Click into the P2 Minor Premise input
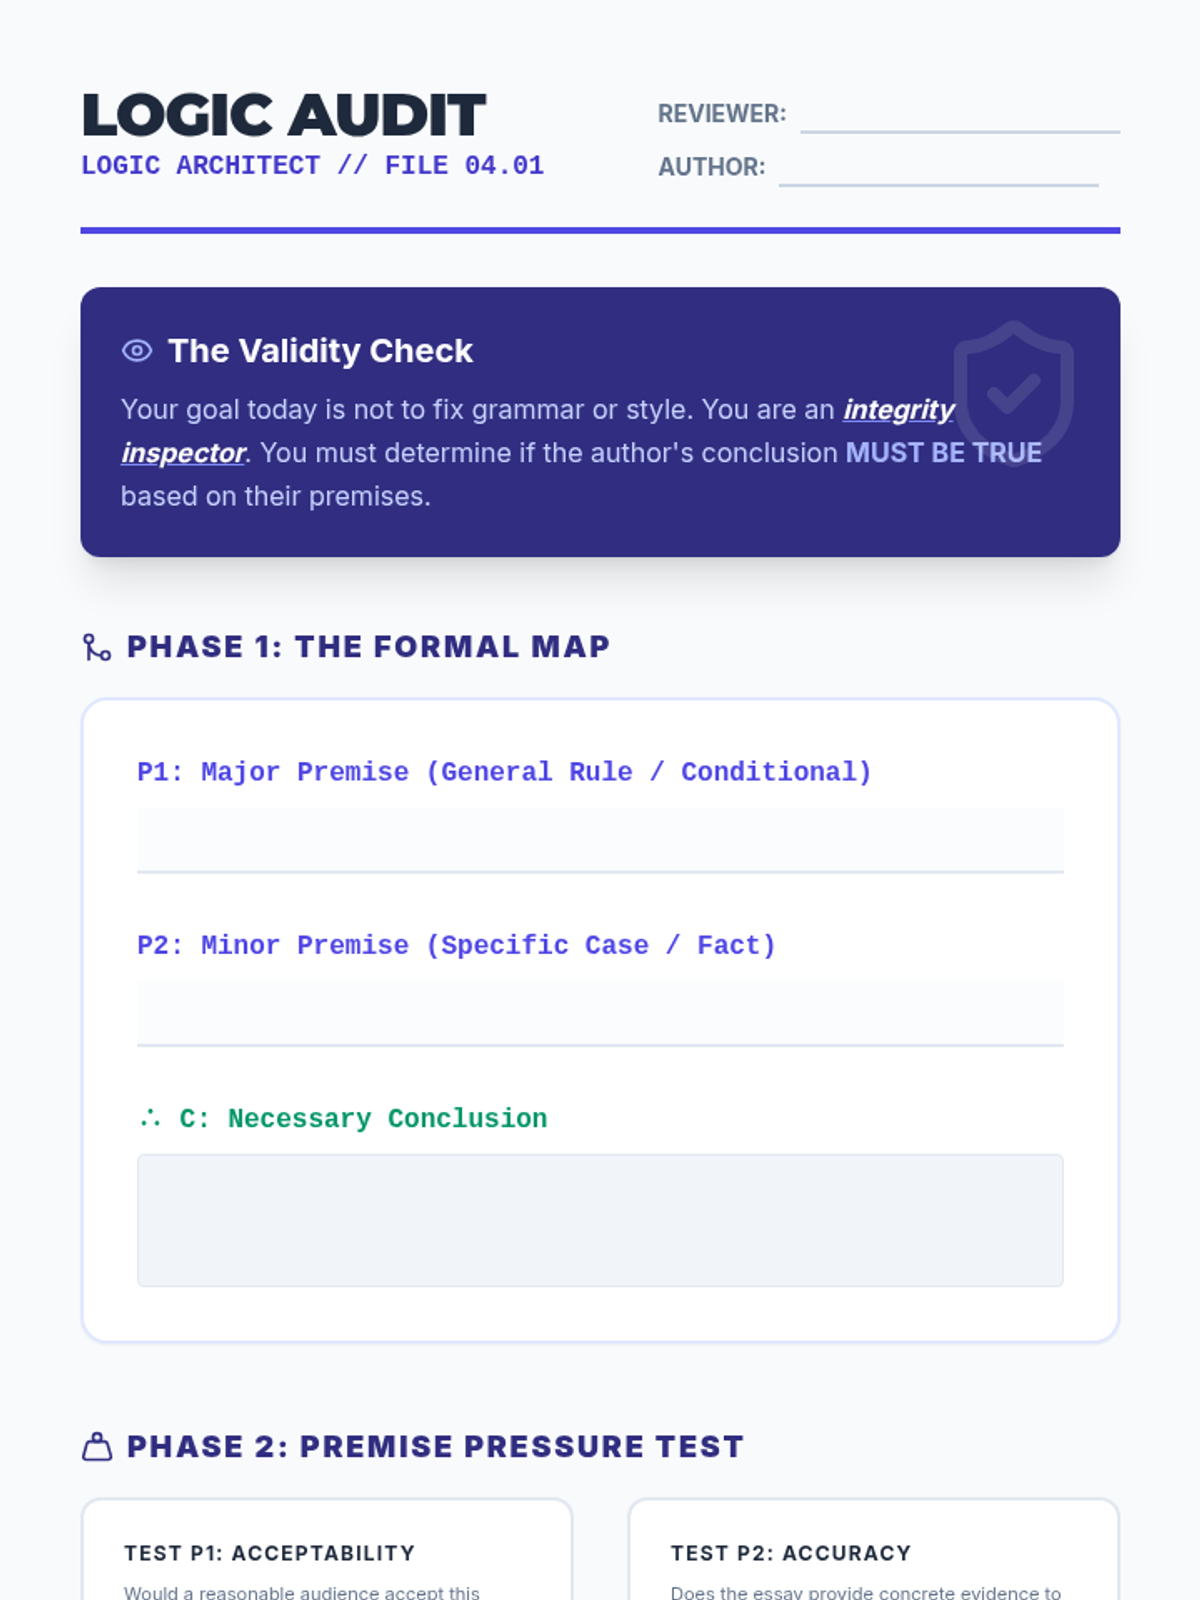 pos(600,1013)
